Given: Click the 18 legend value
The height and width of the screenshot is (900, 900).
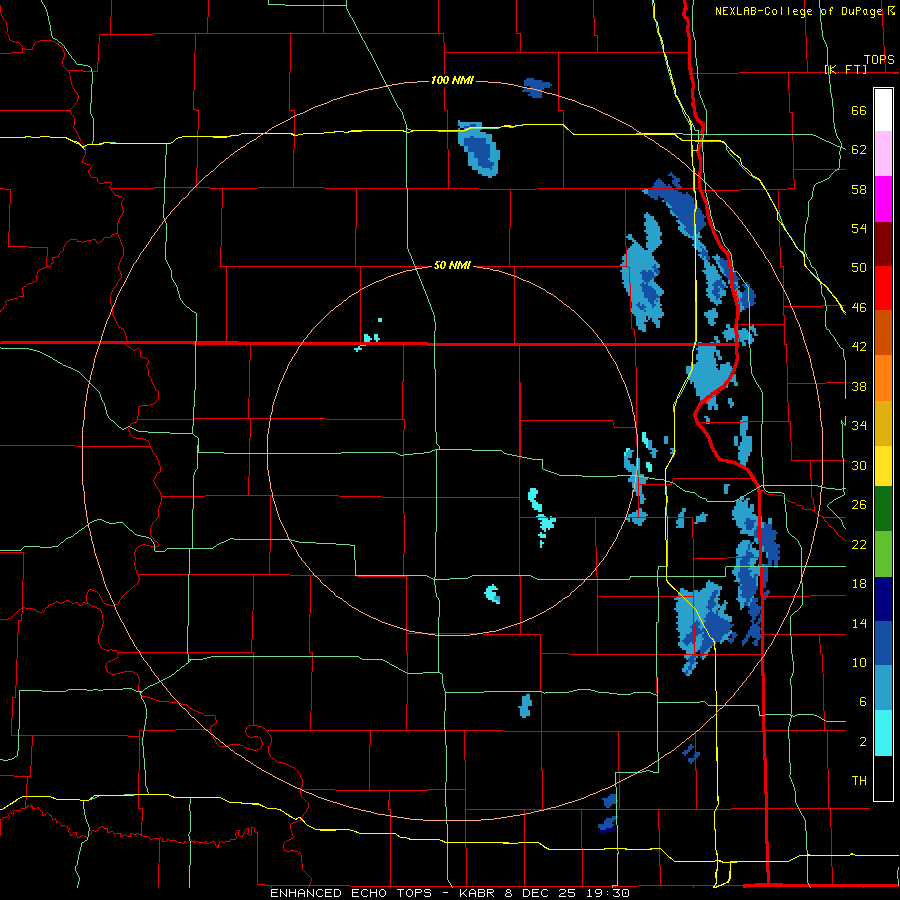Looking at the screenshot, I should [859, 584].
